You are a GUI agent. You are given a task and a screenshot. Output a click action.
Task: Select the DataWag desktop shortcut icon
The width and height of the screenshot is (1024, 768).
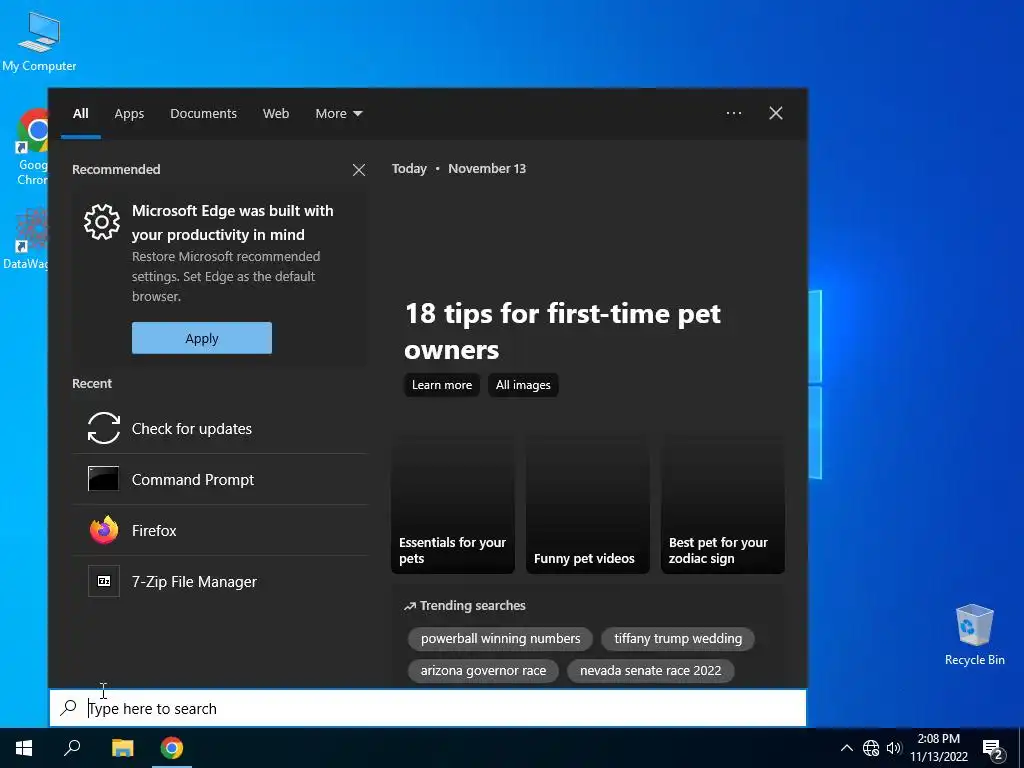(26, 238)
